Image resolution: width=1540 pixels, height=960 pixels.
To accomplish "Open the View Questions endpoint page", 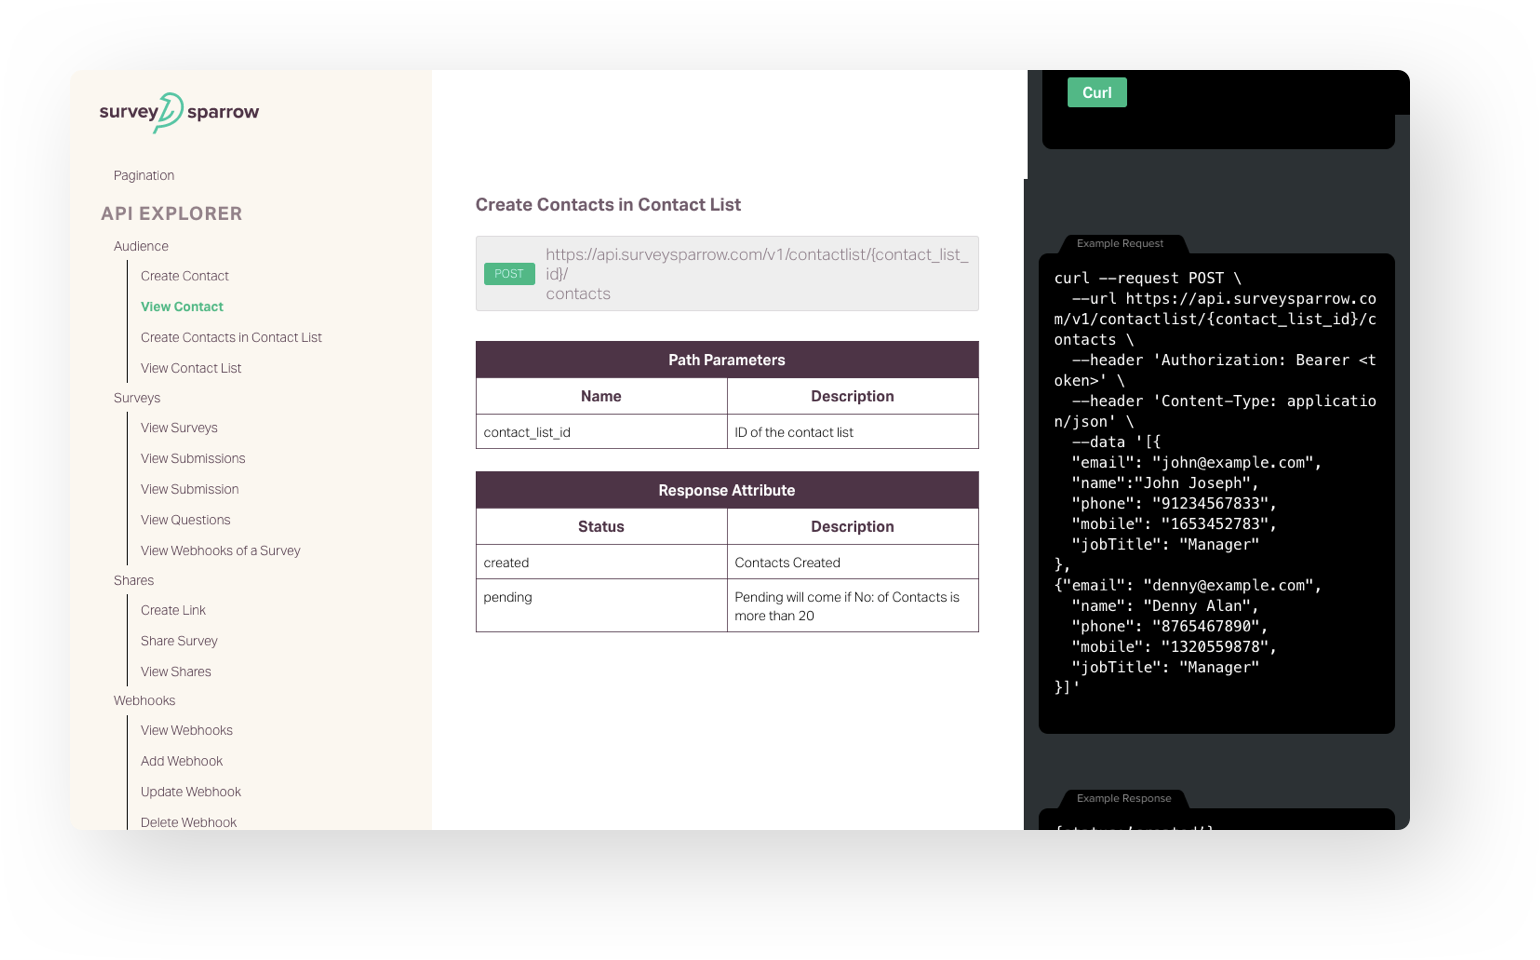I will click(185, 519).
